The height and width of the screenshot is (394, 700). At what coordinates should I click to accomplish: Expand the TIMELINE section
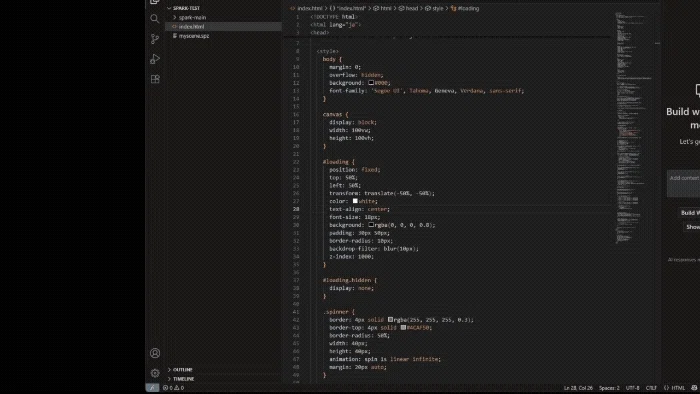[x=183, y=378]
